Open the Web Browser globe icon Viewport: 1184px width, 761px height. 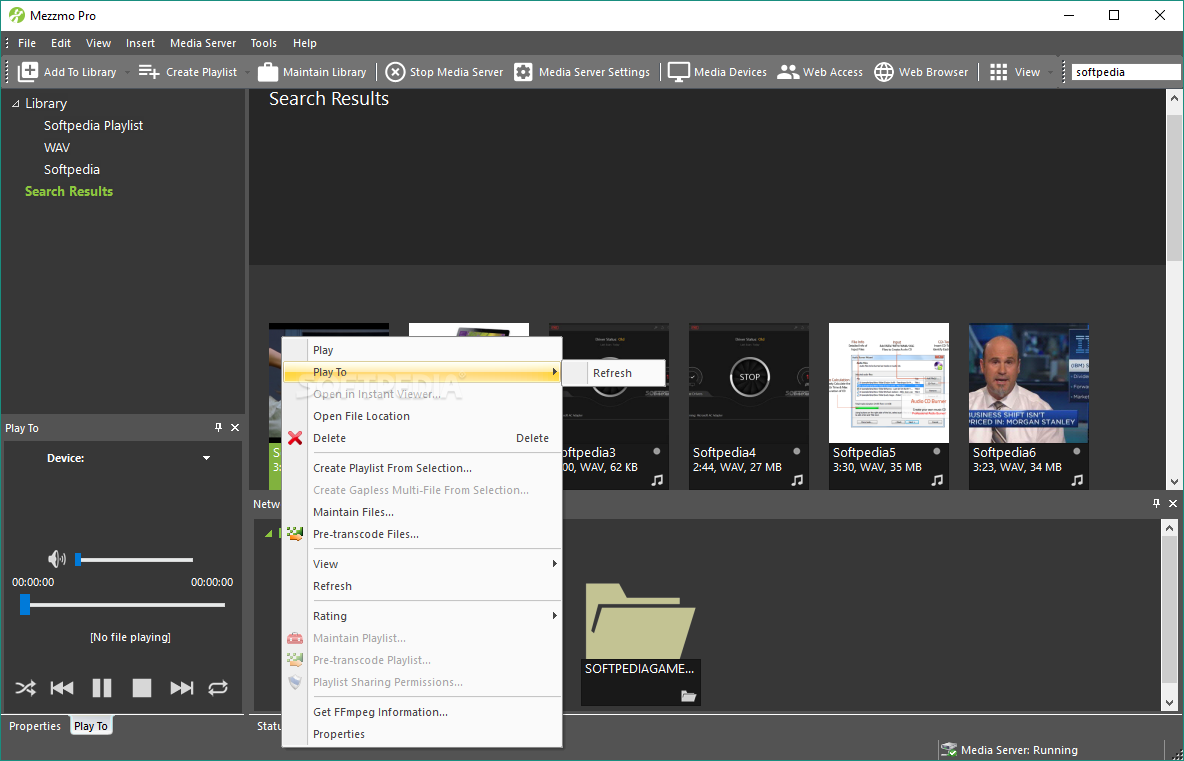883,72
